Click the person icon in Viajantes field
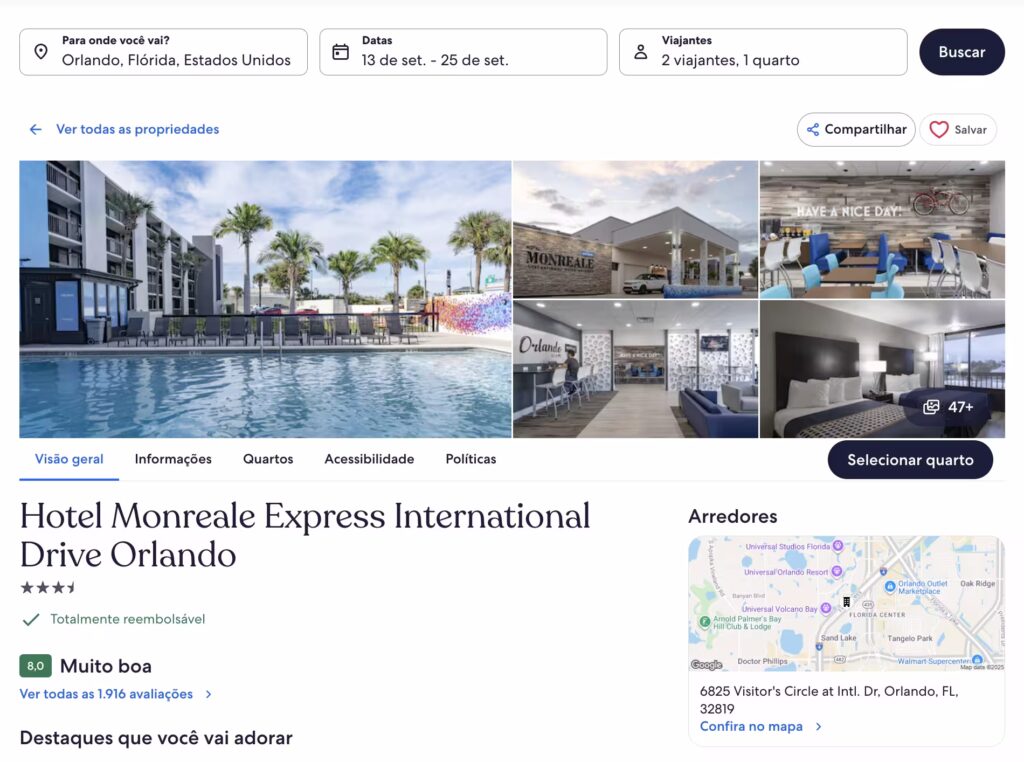 point(641,52)
